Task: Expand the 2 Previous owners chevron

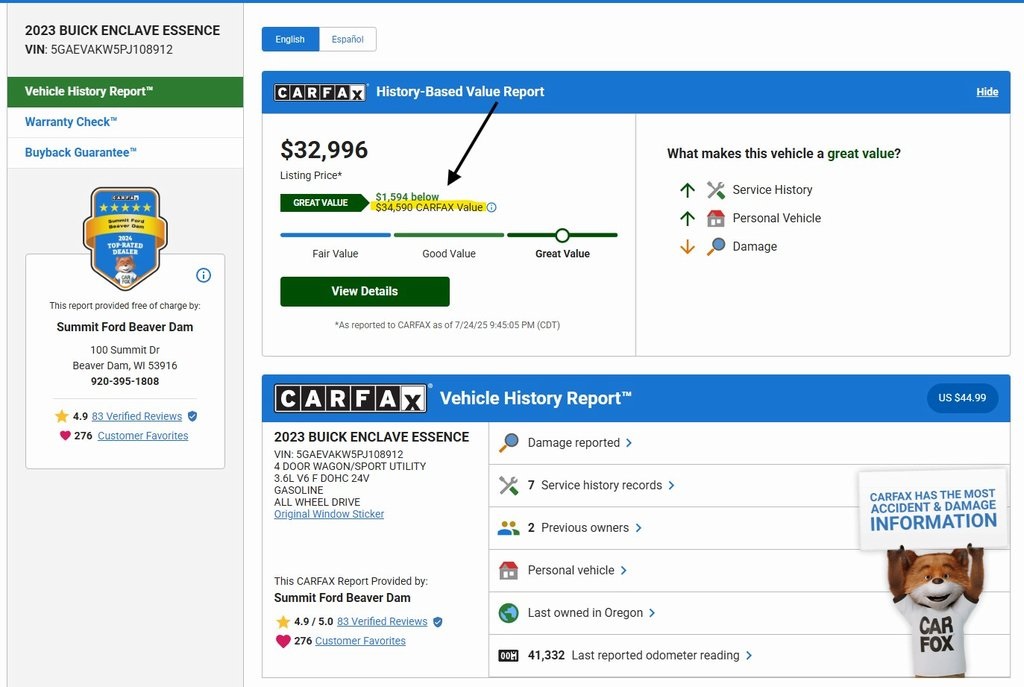Action: click(x=639, y=528)
